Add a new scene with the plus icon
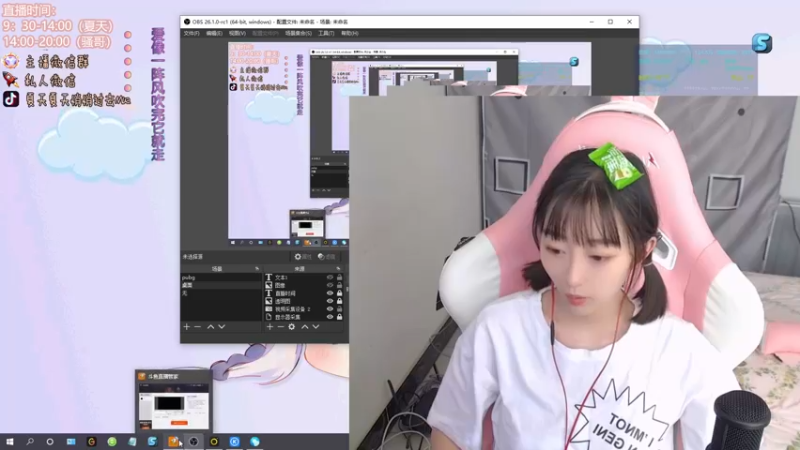 point(187,327)
